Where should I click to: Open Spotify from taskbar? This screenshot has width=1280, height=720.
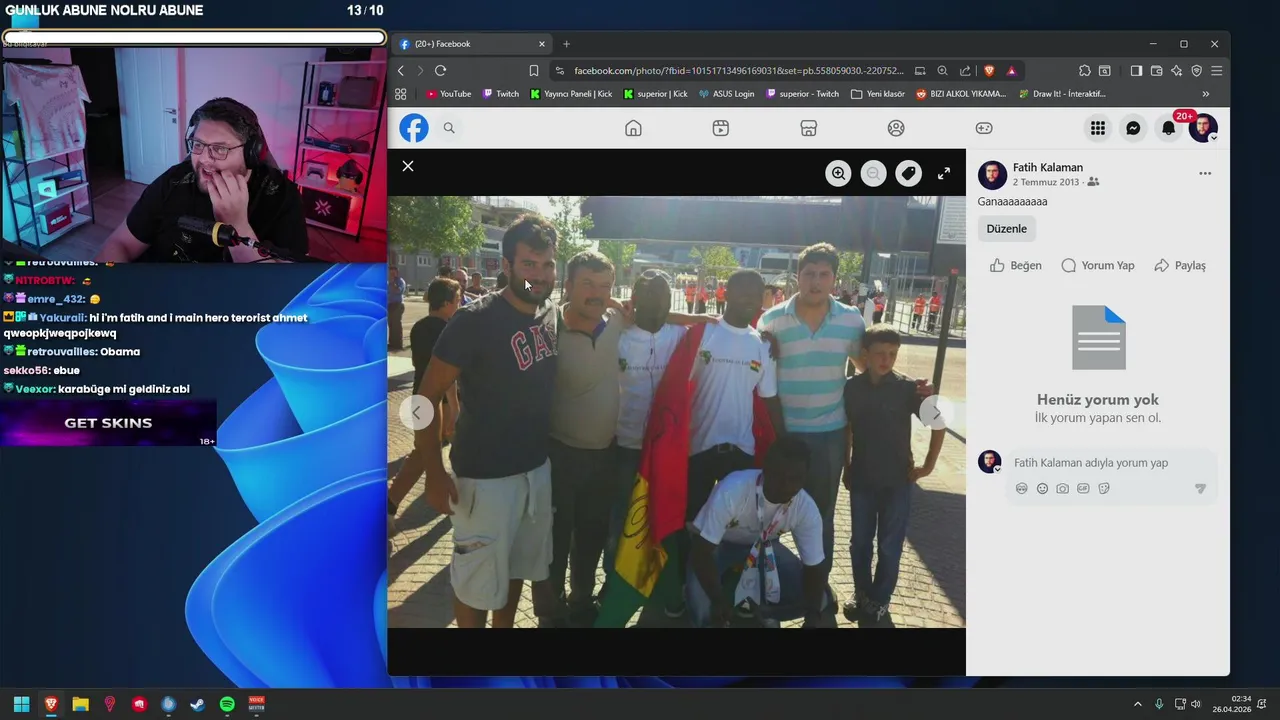coord(227,704)
